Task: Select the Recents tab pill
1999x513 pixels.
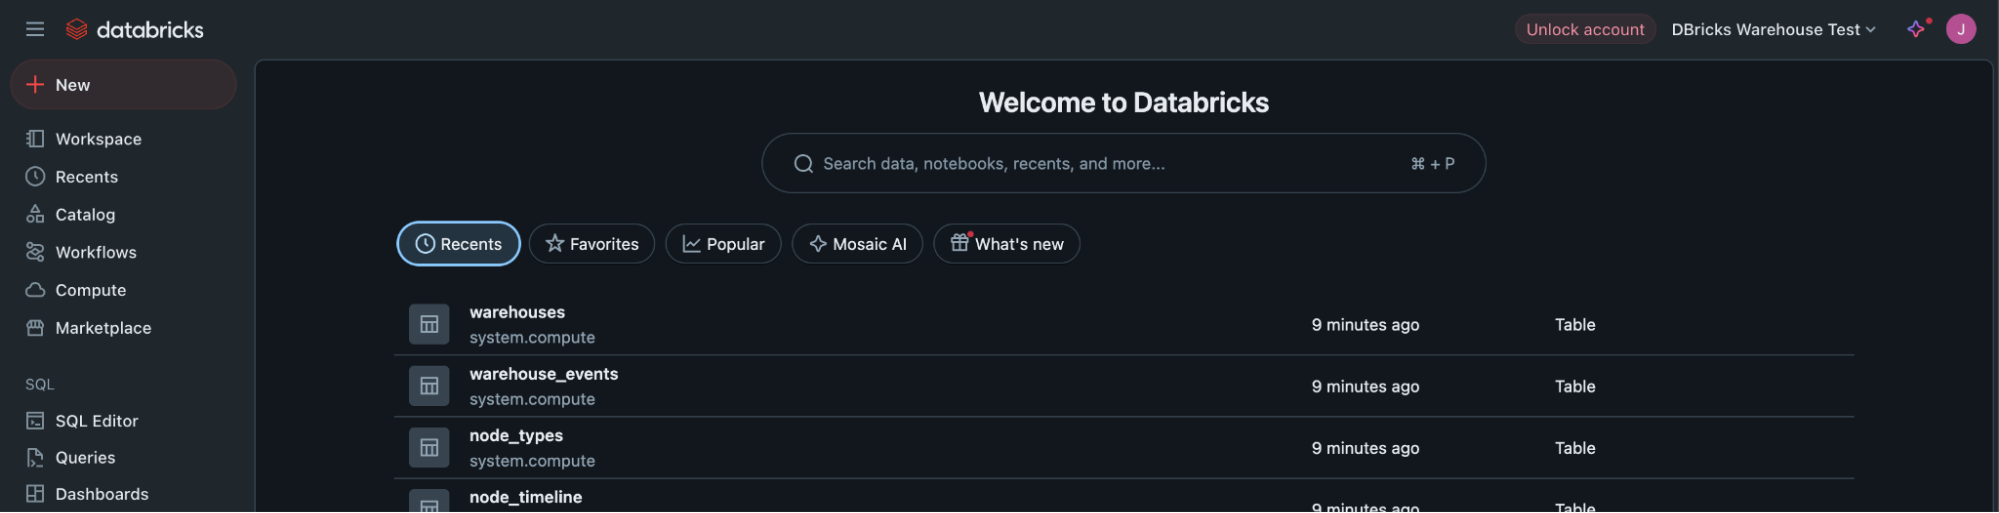Action: [x=458, y=244]
